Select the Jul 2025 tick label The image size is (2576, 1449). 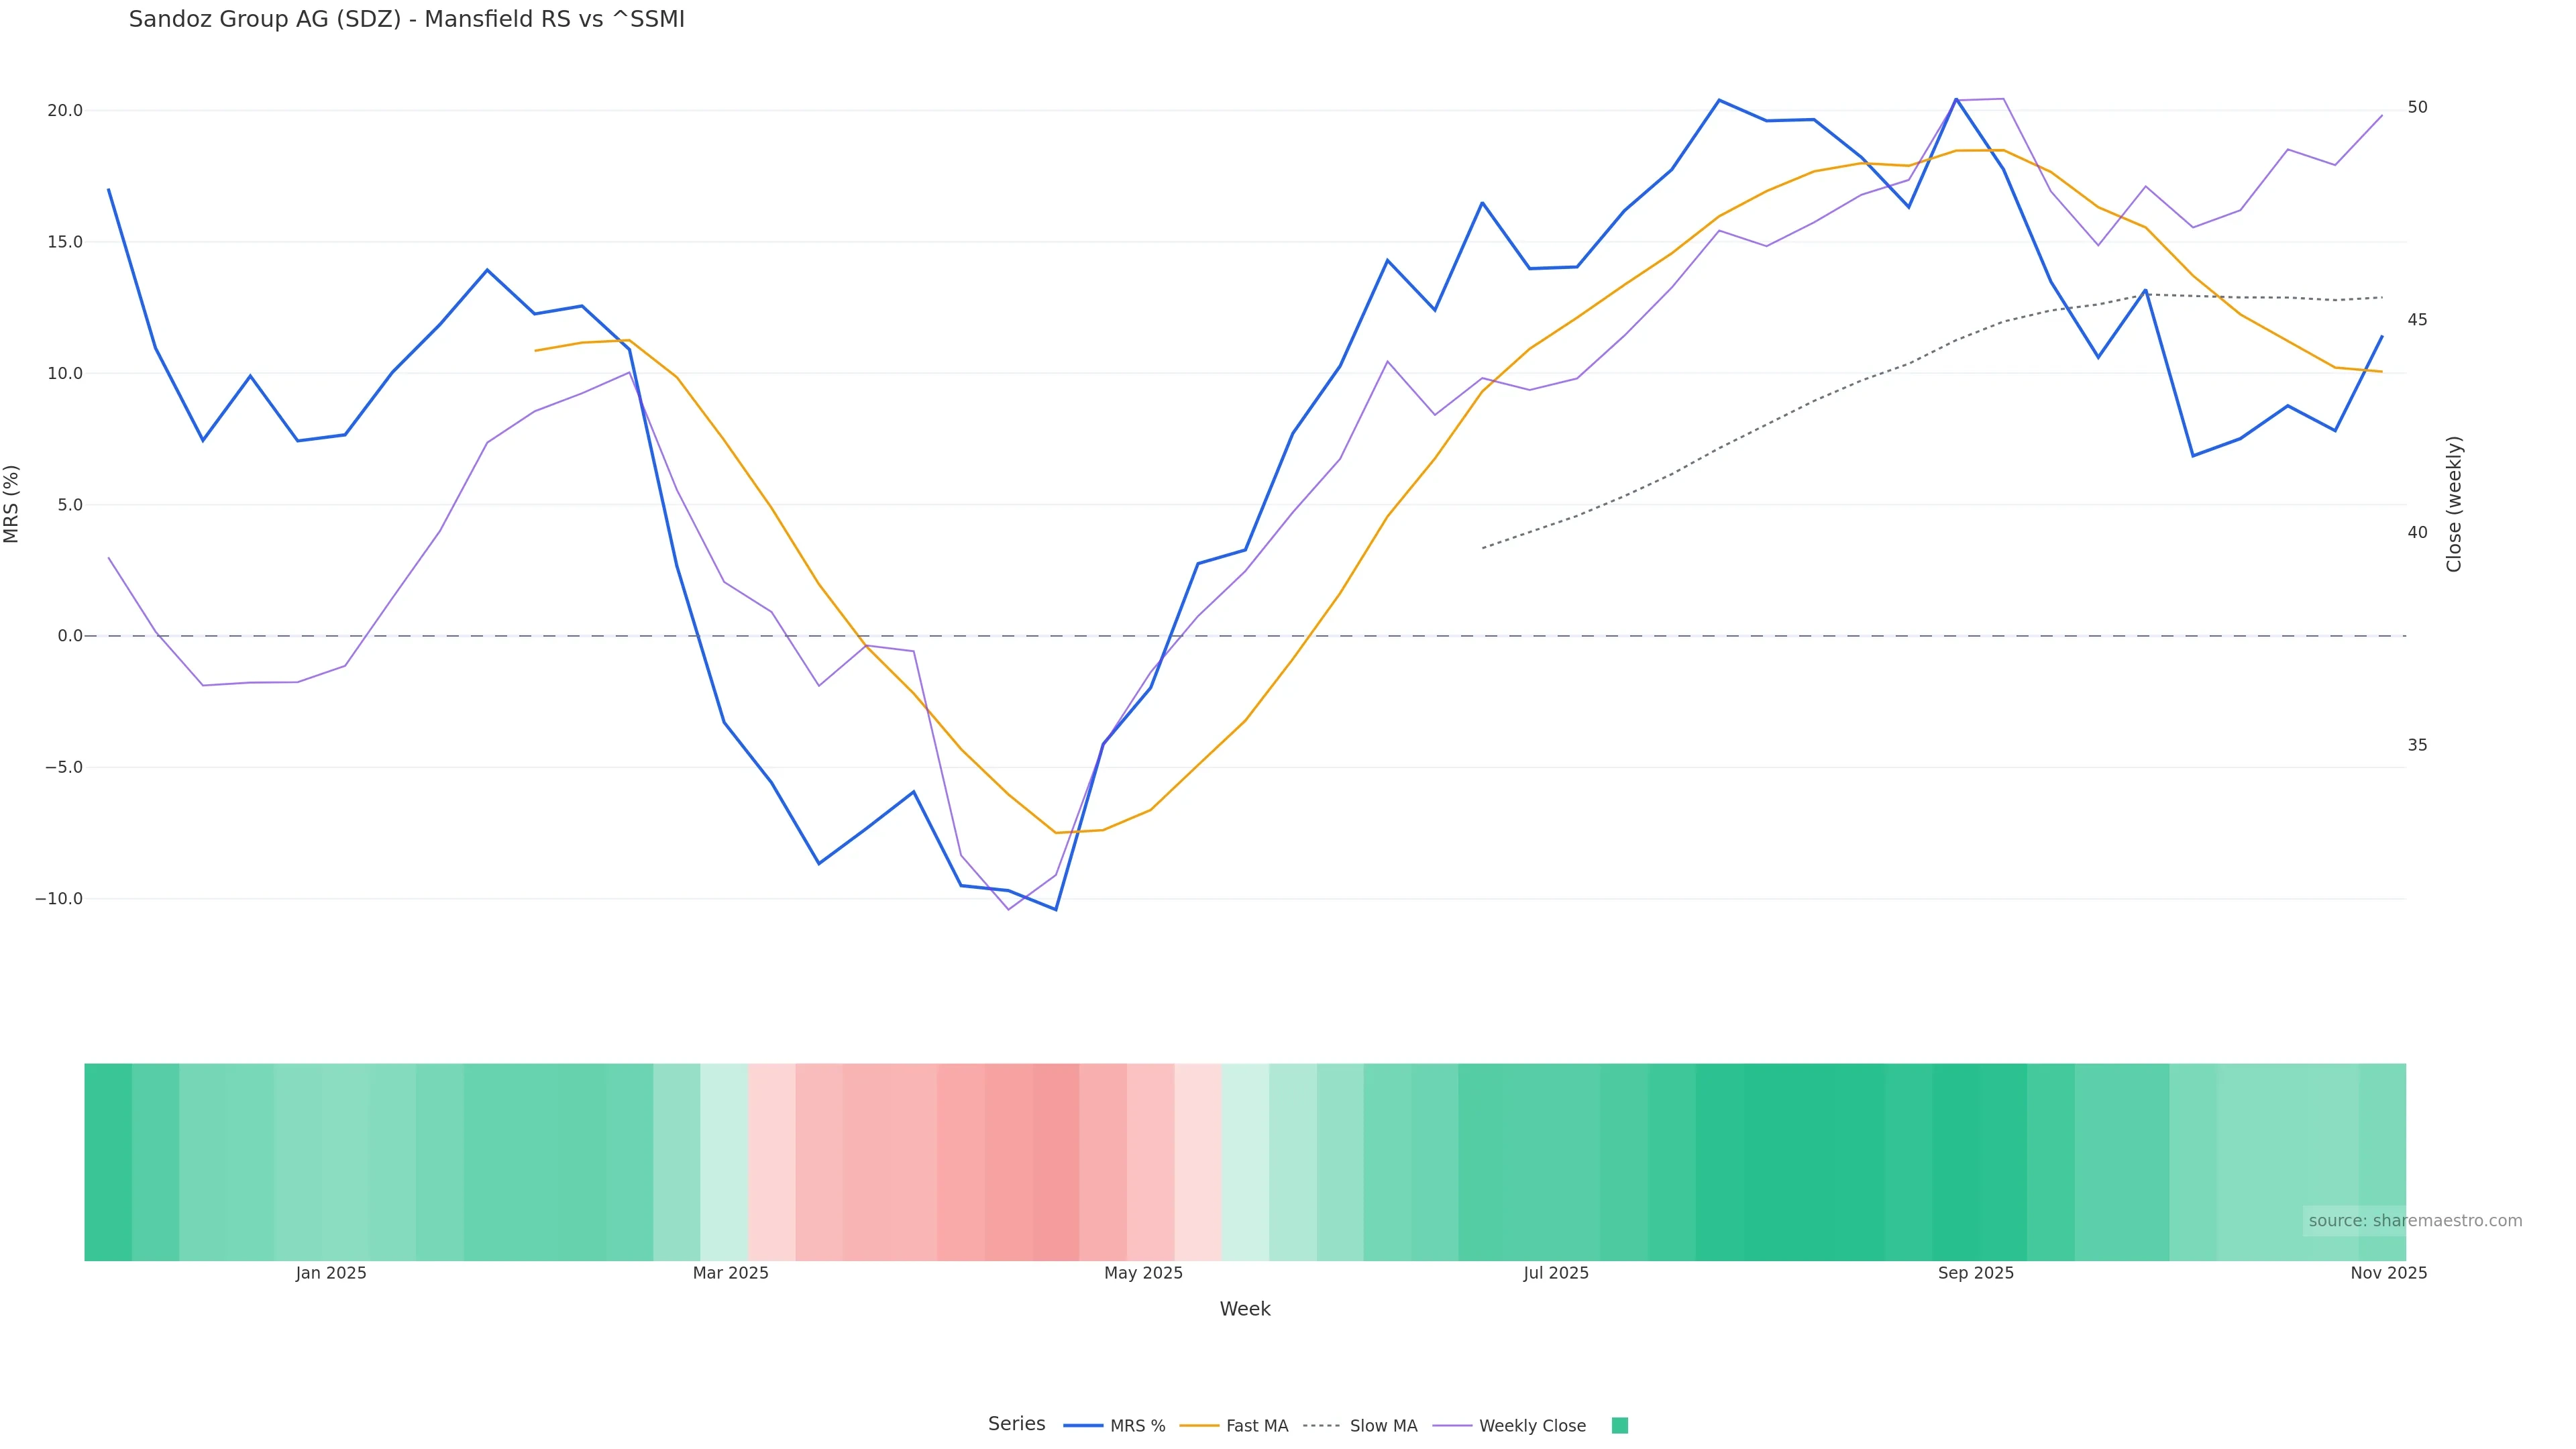pyautogui.click(x=1556, y=1273)
